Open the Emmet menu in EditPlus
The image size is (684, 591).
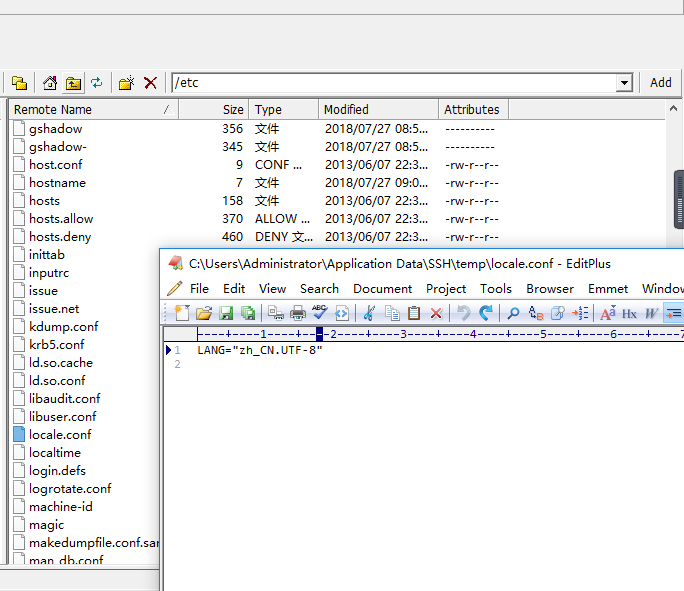pos(608,289)
